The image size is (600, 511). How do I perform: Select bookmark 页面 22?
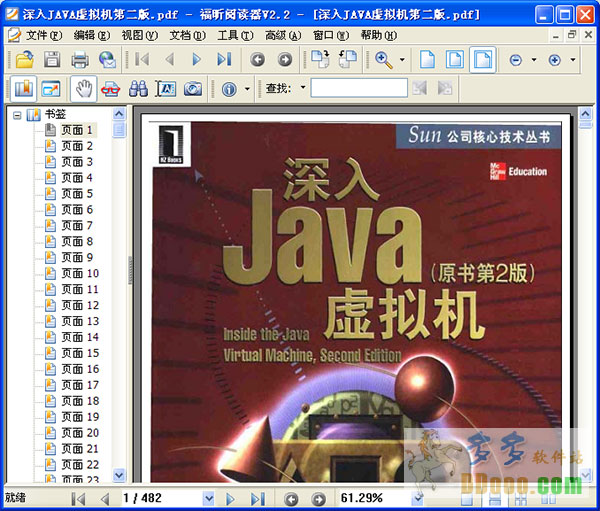click(x=80, y=465)
